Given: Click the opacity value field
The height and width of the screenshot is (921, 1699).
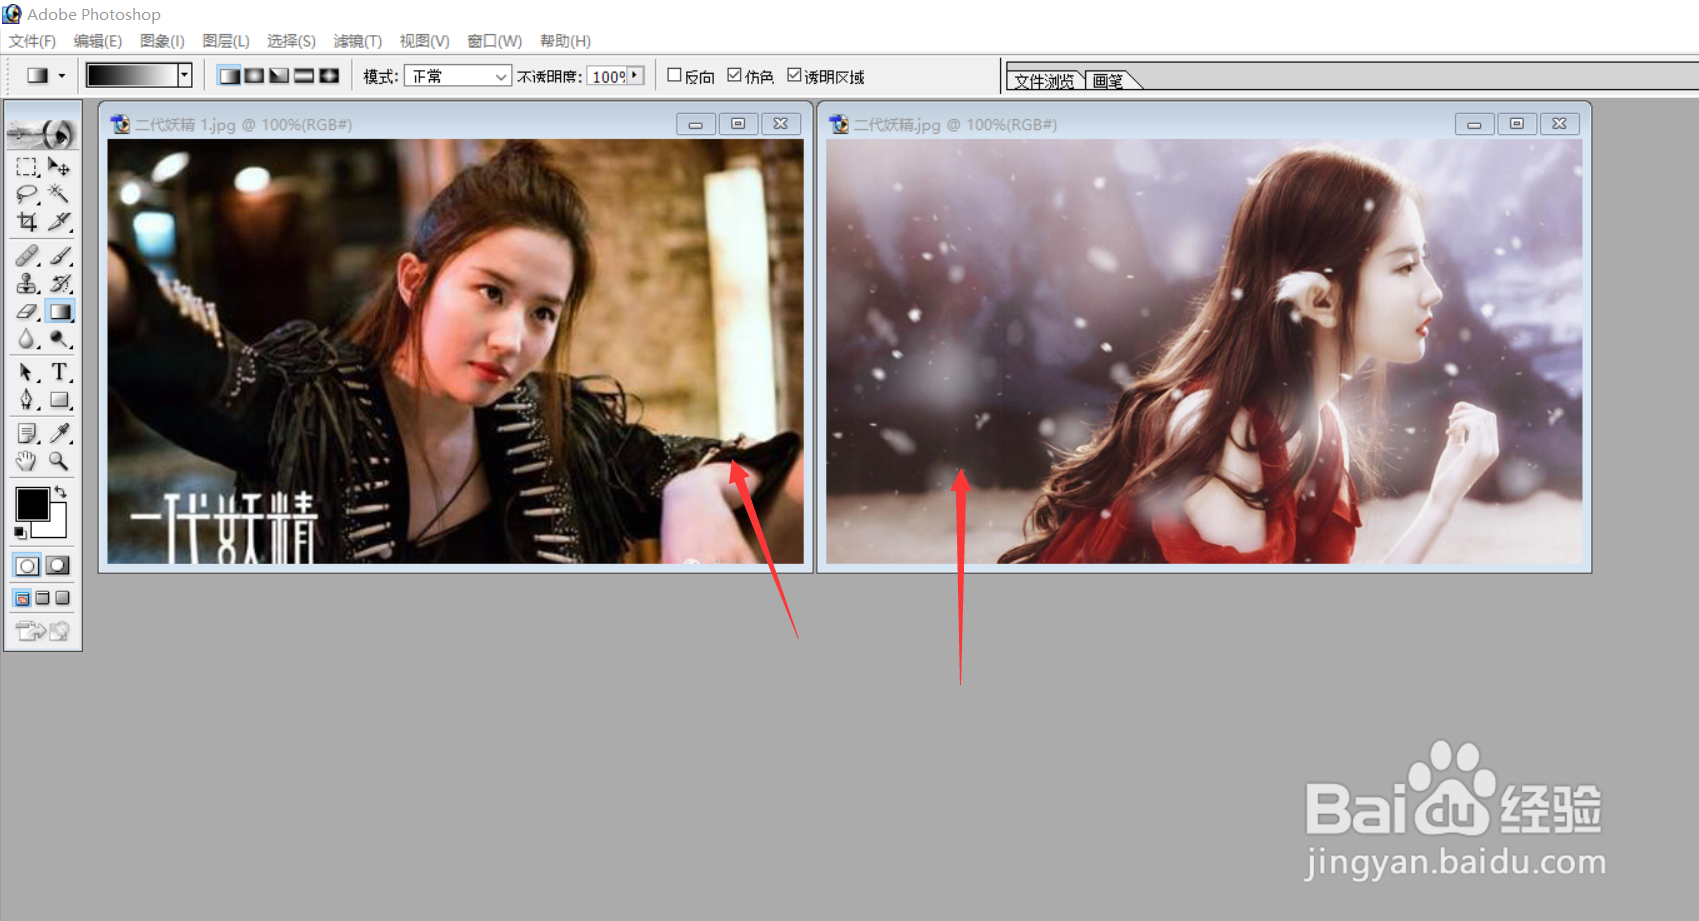Looking at the screenshot, I should [608, 76].
